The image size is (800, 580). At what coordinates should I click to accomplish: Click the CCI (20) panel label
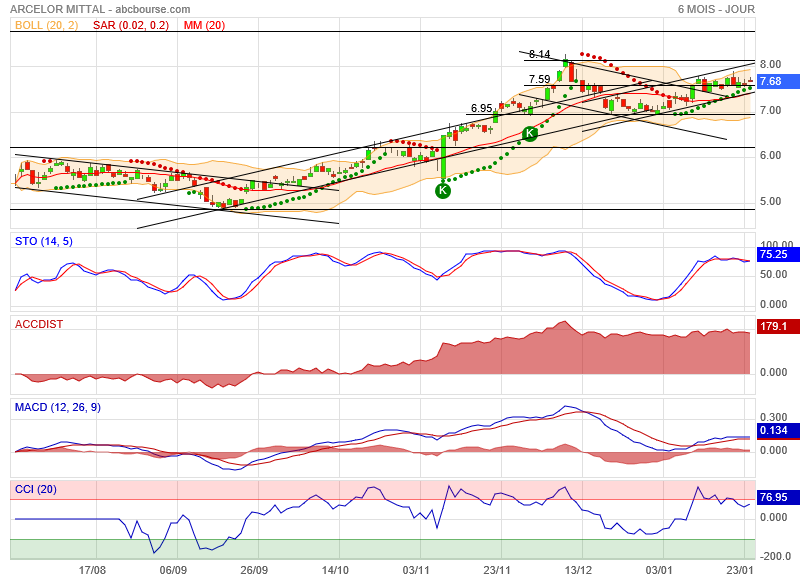(x=36, y=489)
